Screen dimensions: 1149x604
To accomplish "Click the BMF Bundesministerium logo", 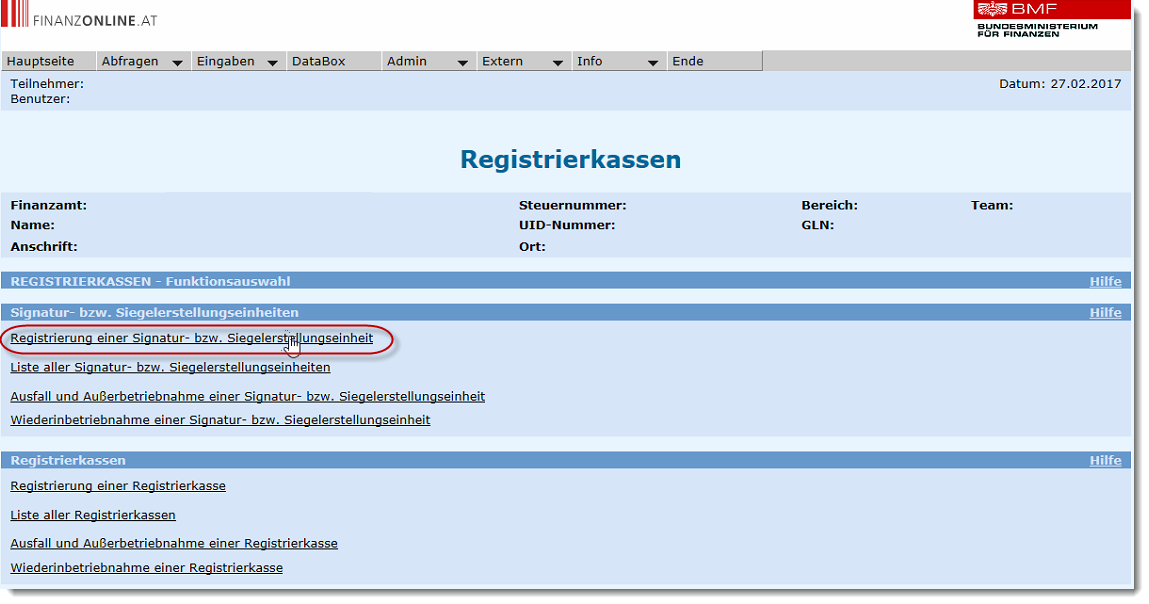I will (1037, 20).
